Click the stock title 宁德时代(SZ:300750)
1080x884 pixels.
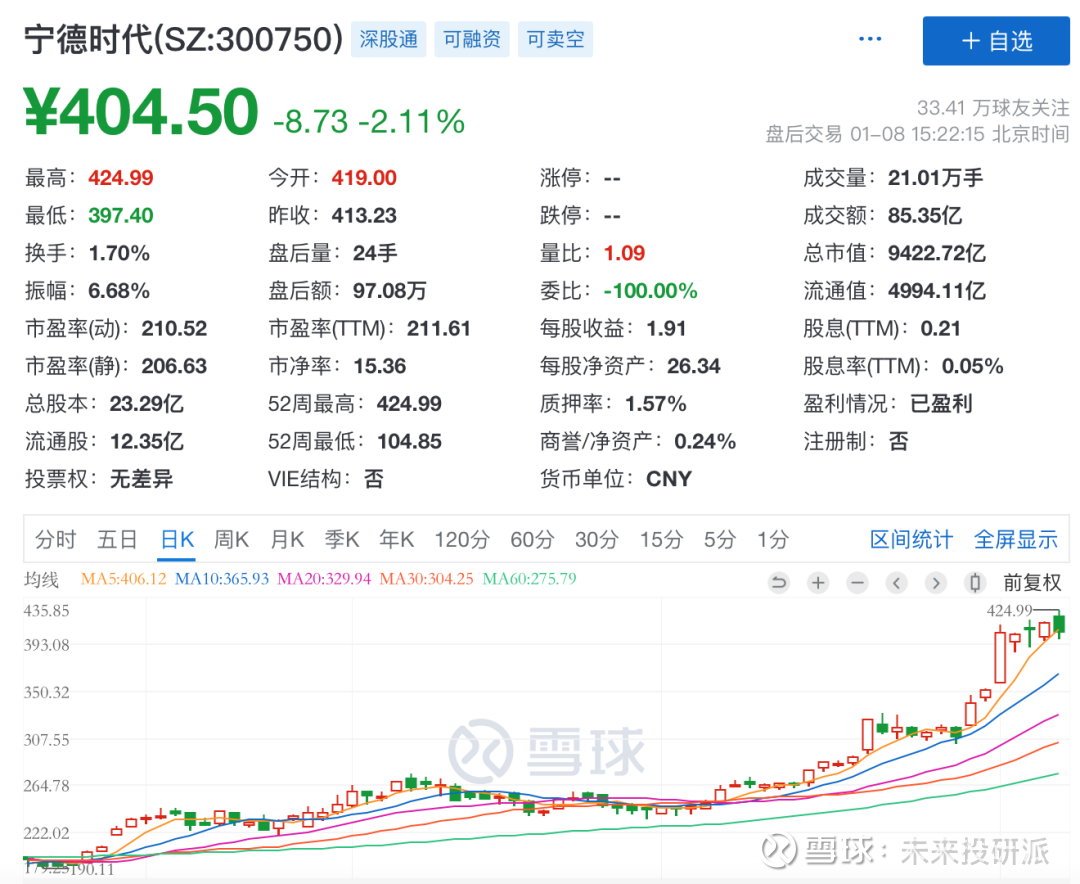point(183,39)
